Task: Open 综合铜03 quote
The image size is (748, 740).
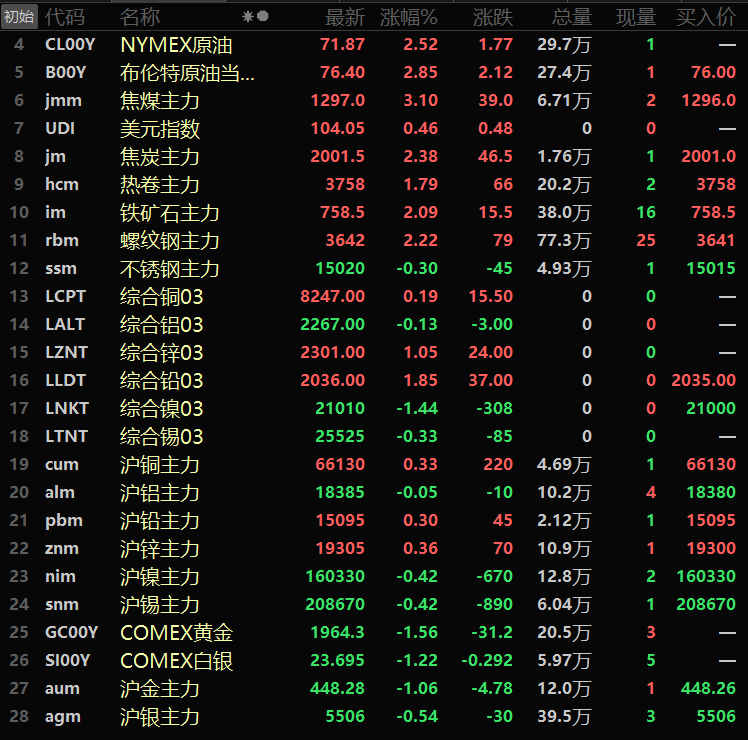Action: click(x=161, y=297)
